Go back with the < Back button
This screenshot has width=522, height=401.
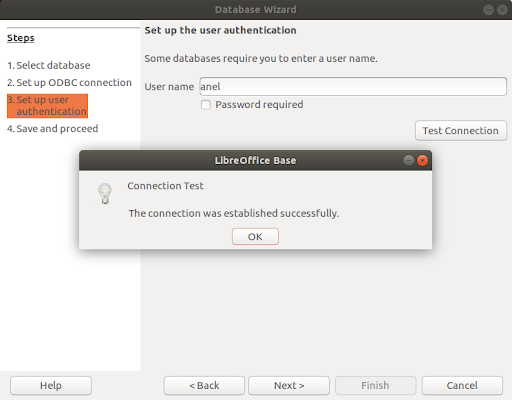pos(204,386)
